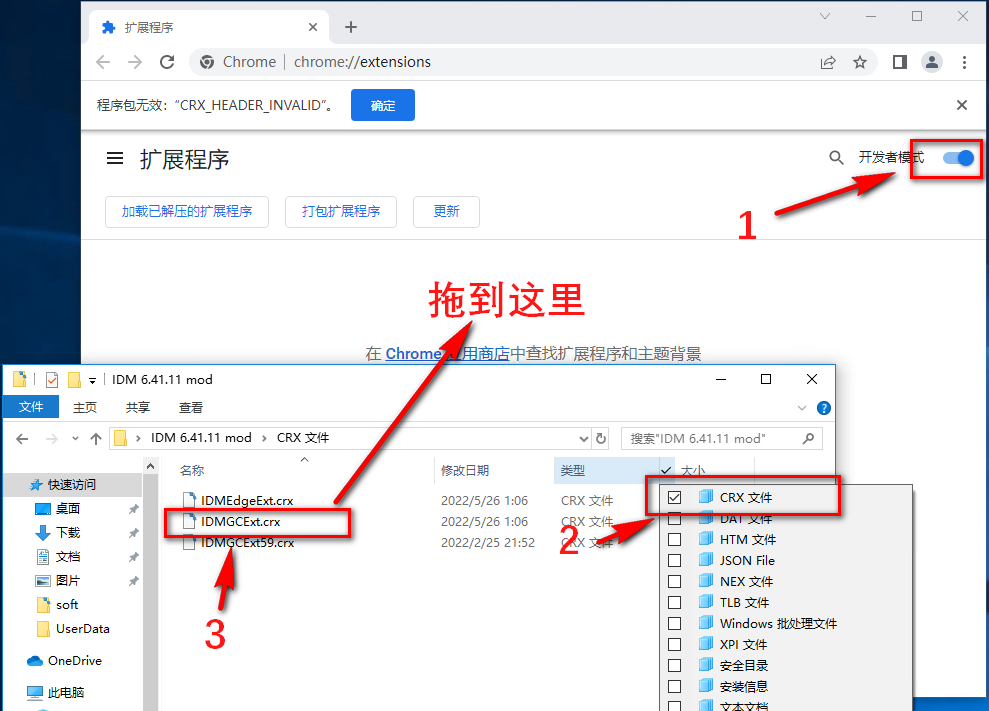Check the XPI 文件 filter checkbox
Viewport: 989px width, 711px height.
pyautogui.click(x=674, y=644)
